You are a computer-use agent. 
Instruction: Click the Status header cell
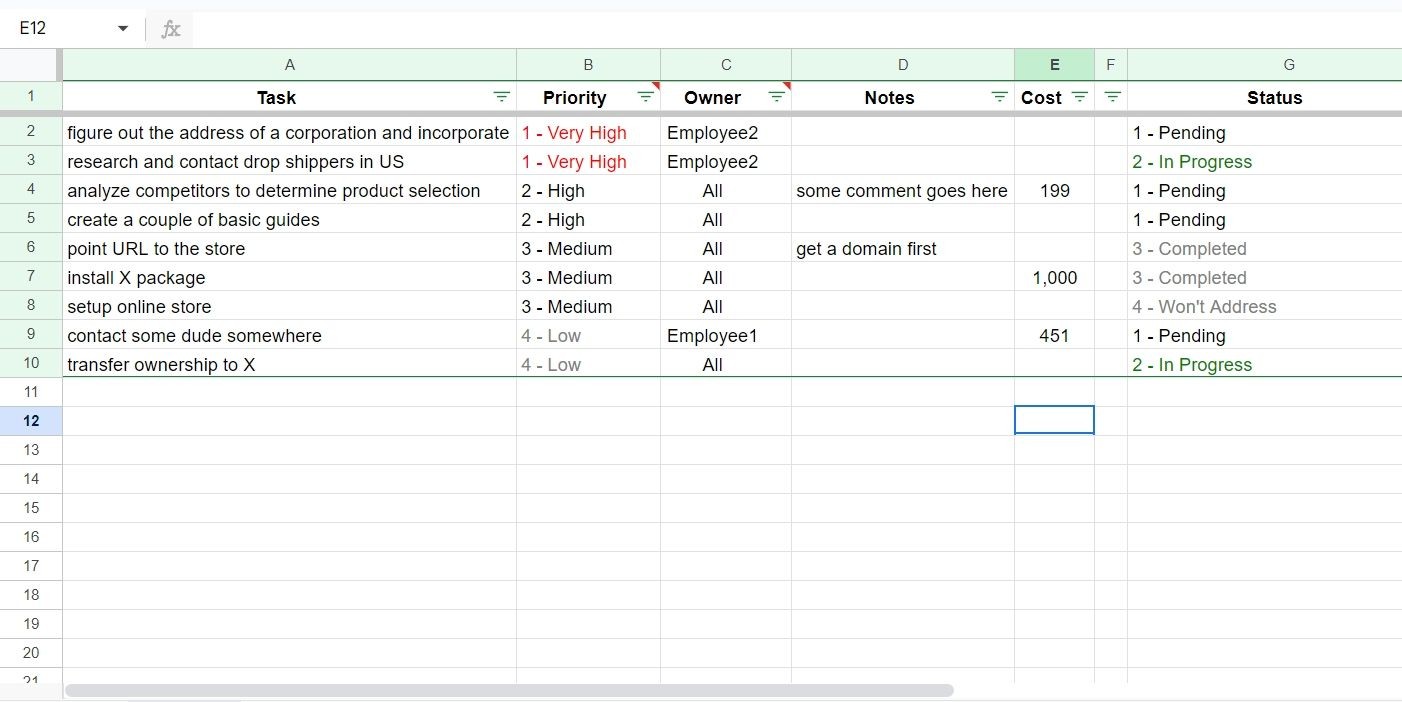pos(1265,97)
